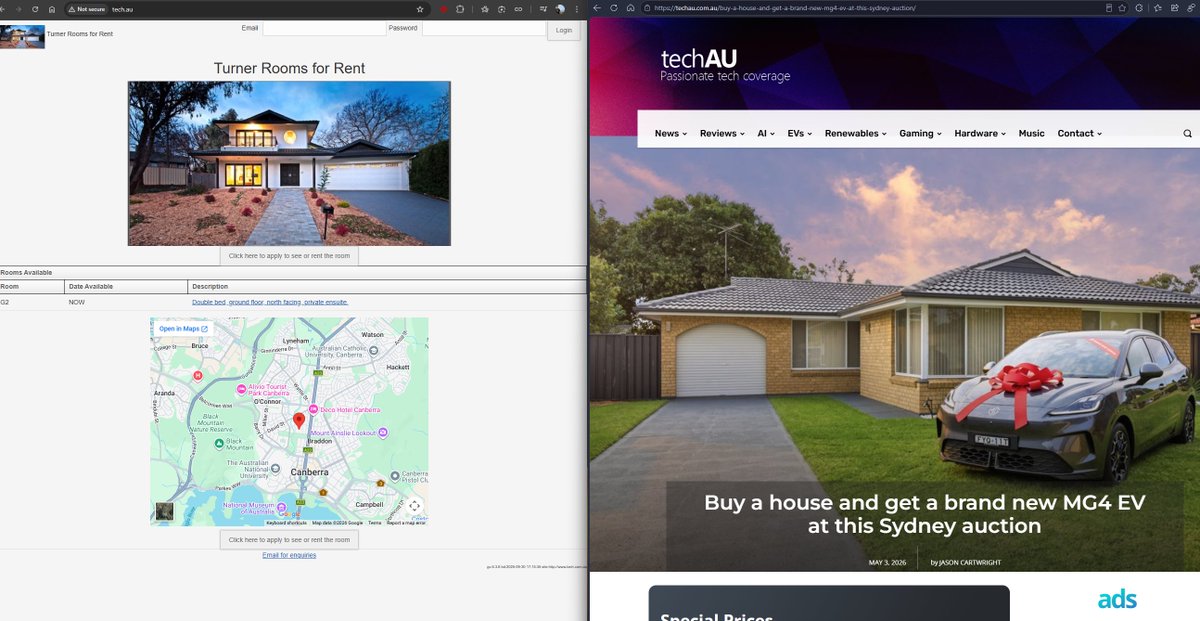
Task: Open extensions puzzle icon in left browser
Action: pos(460,8)
